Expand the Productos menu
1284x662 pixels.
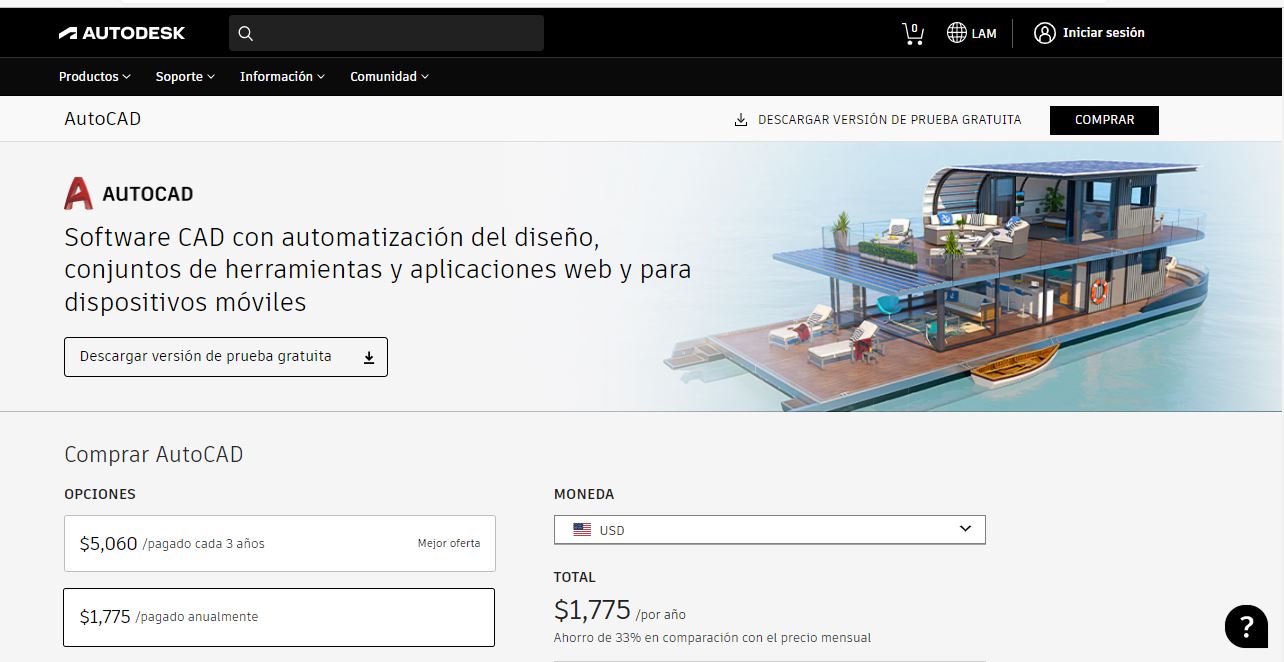95,76
